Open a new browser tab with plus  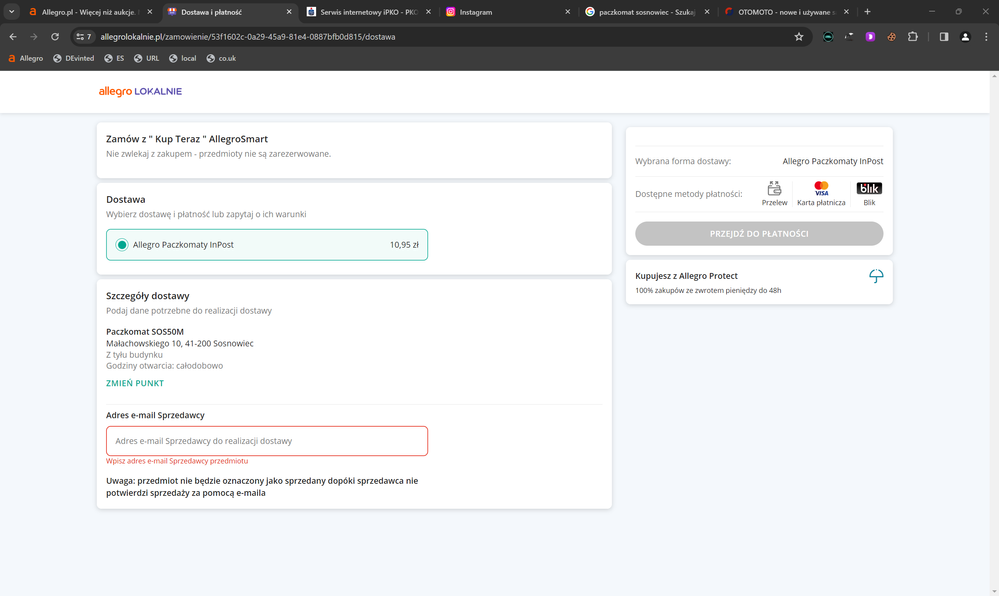pyautogui.click(x=867, y=11)
